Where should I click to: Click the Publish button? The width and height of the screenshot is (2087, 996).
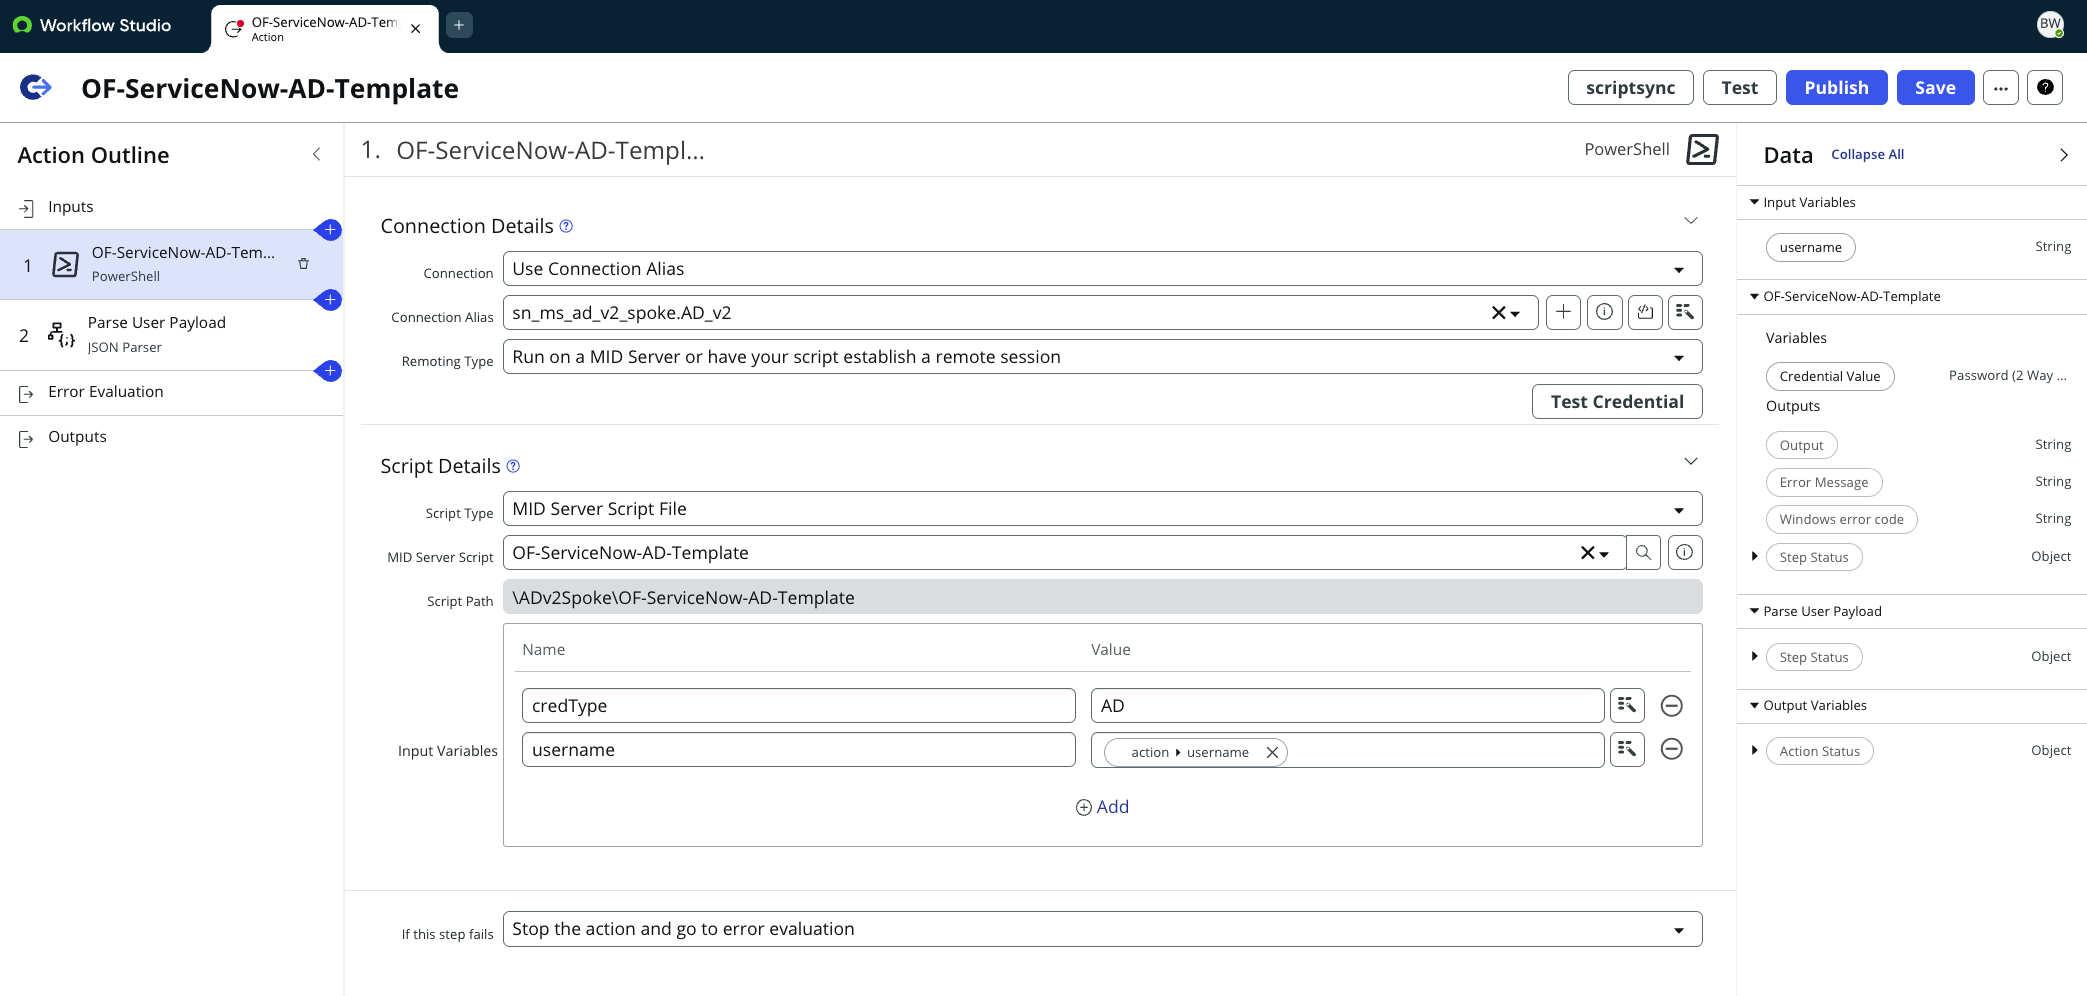click(x=1836, y=87)
